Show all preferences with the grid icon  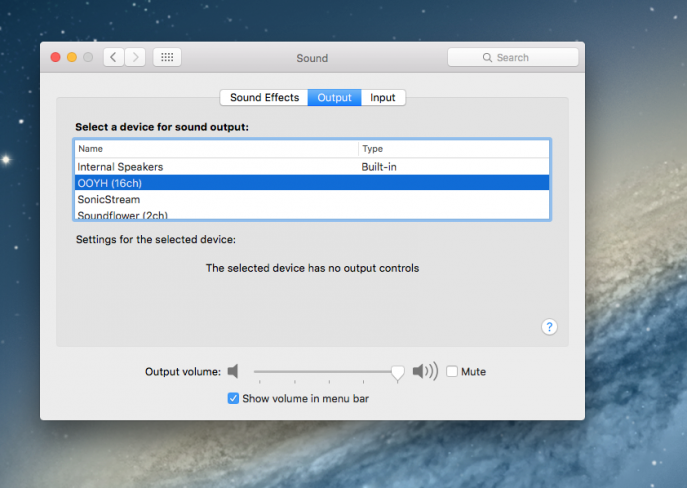pos(167,57)
